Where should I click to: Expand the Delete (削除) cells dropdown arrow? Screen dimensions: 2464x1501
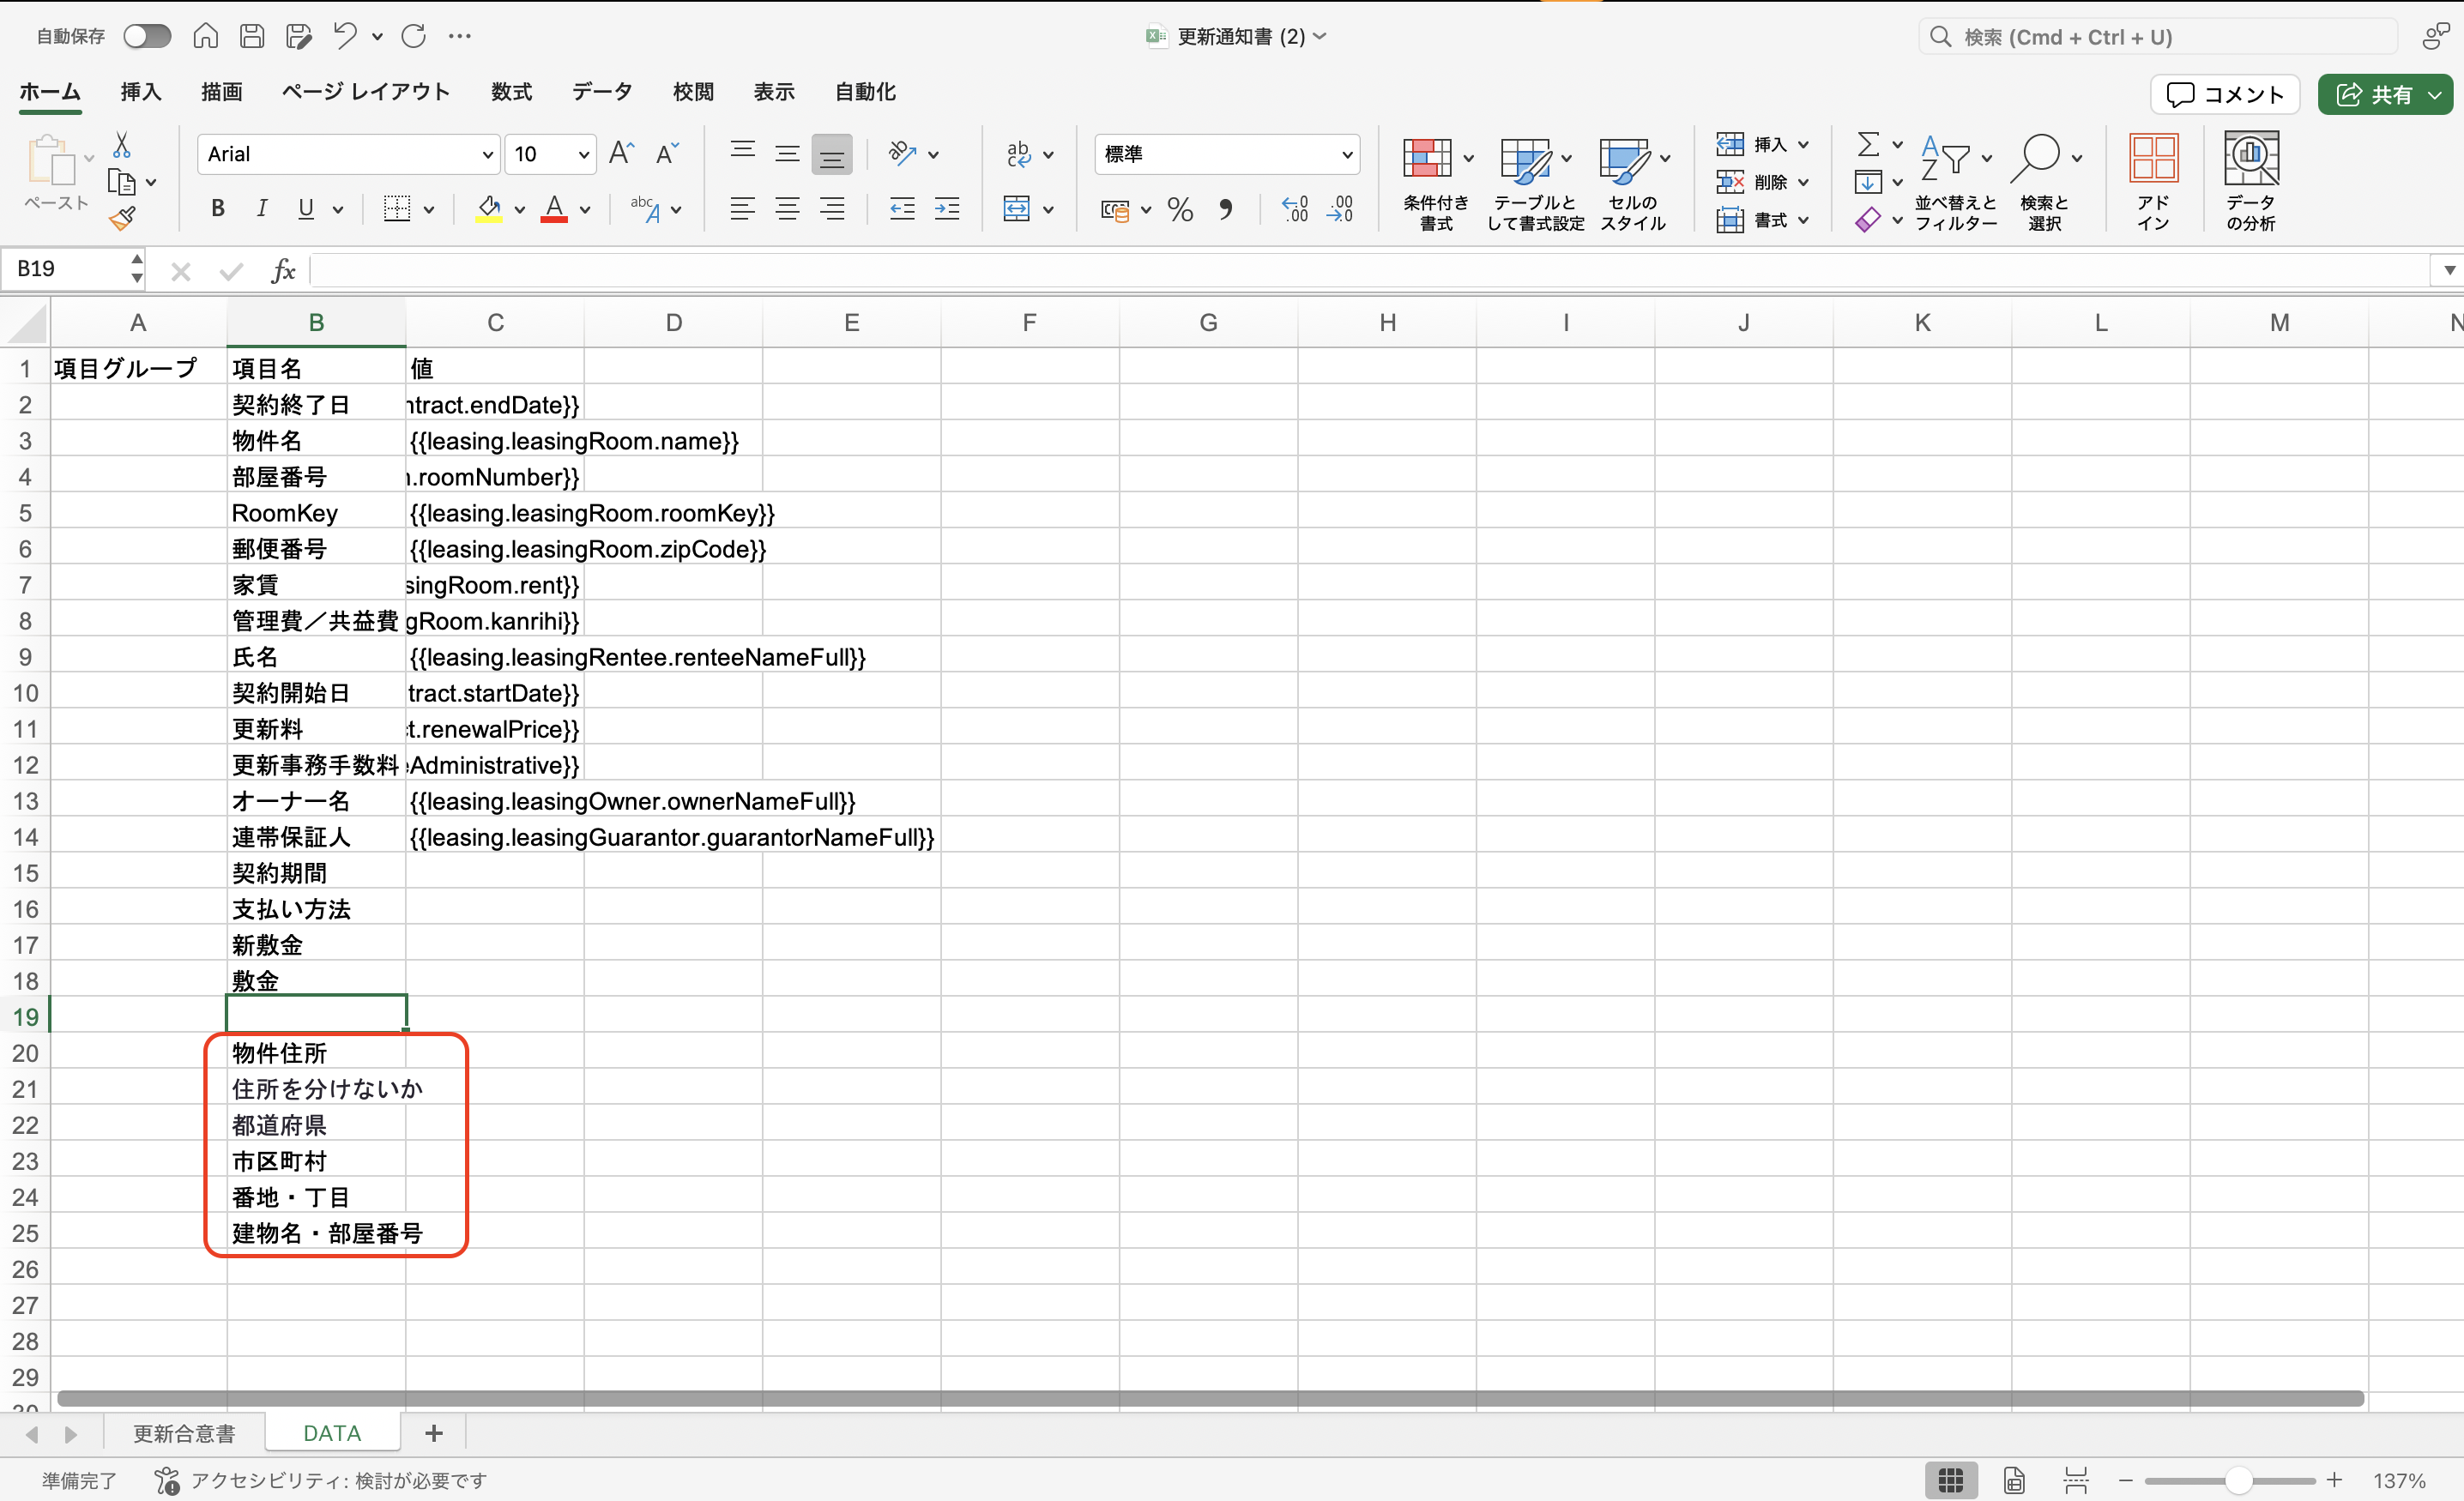click(x=1804, y=183)
